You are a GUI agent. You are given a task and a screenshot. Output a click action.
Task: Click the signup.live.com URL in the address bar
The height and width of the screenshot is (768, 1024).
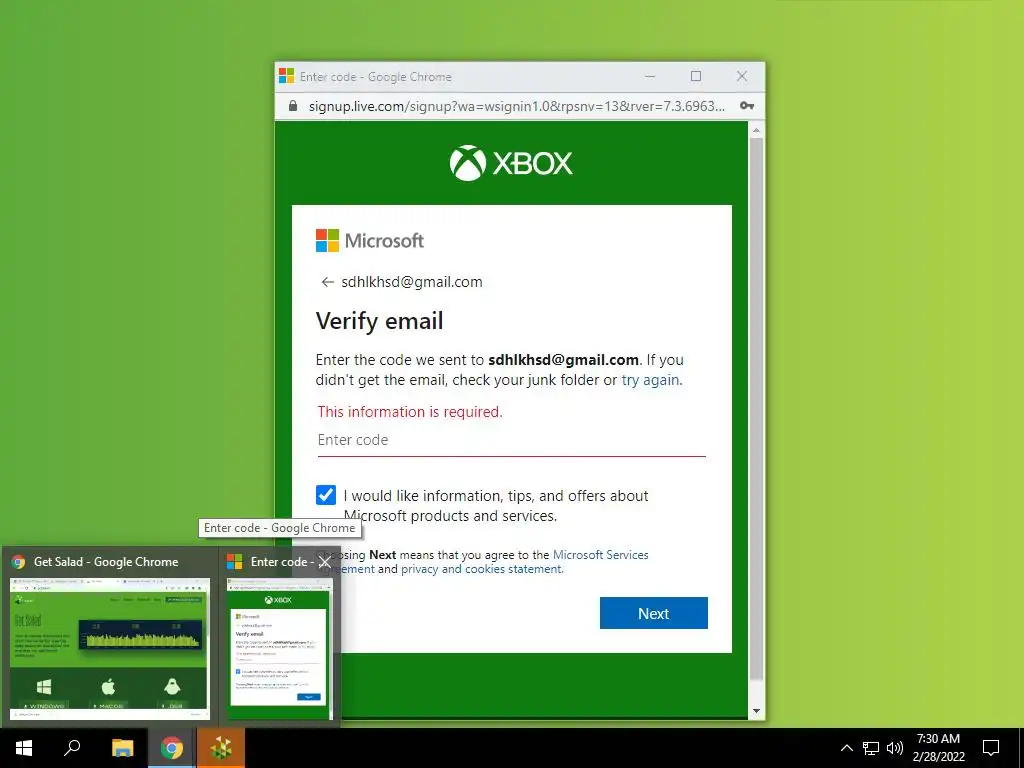click(517, 106)
